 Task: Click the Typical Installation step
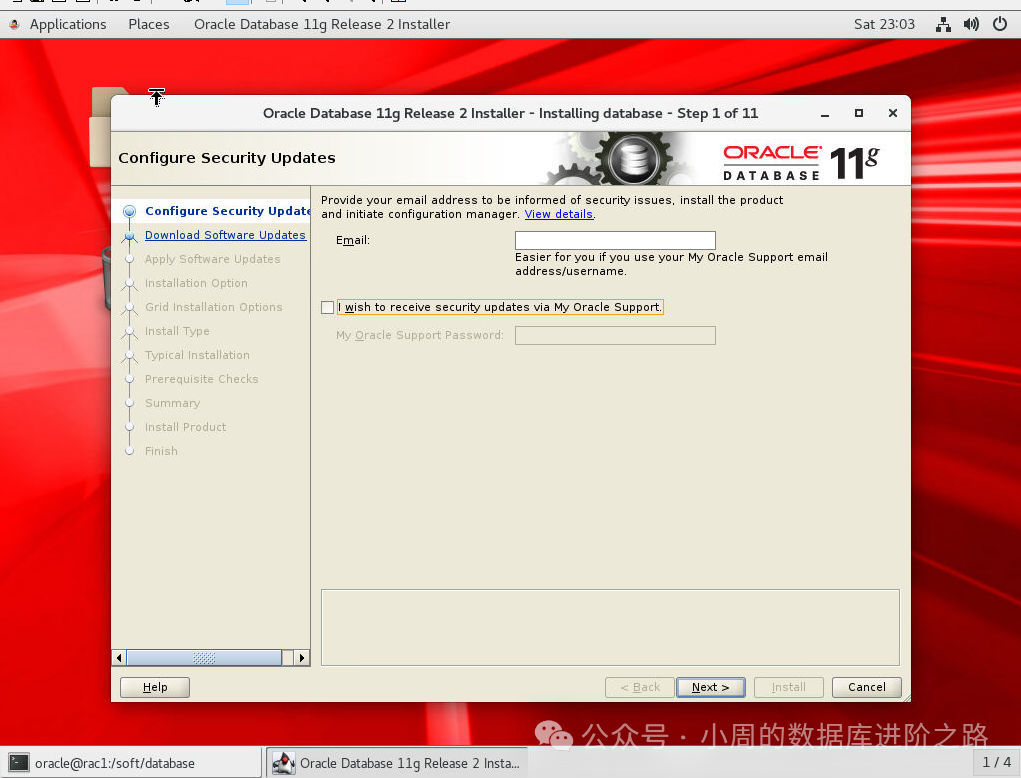coord(197,355)
